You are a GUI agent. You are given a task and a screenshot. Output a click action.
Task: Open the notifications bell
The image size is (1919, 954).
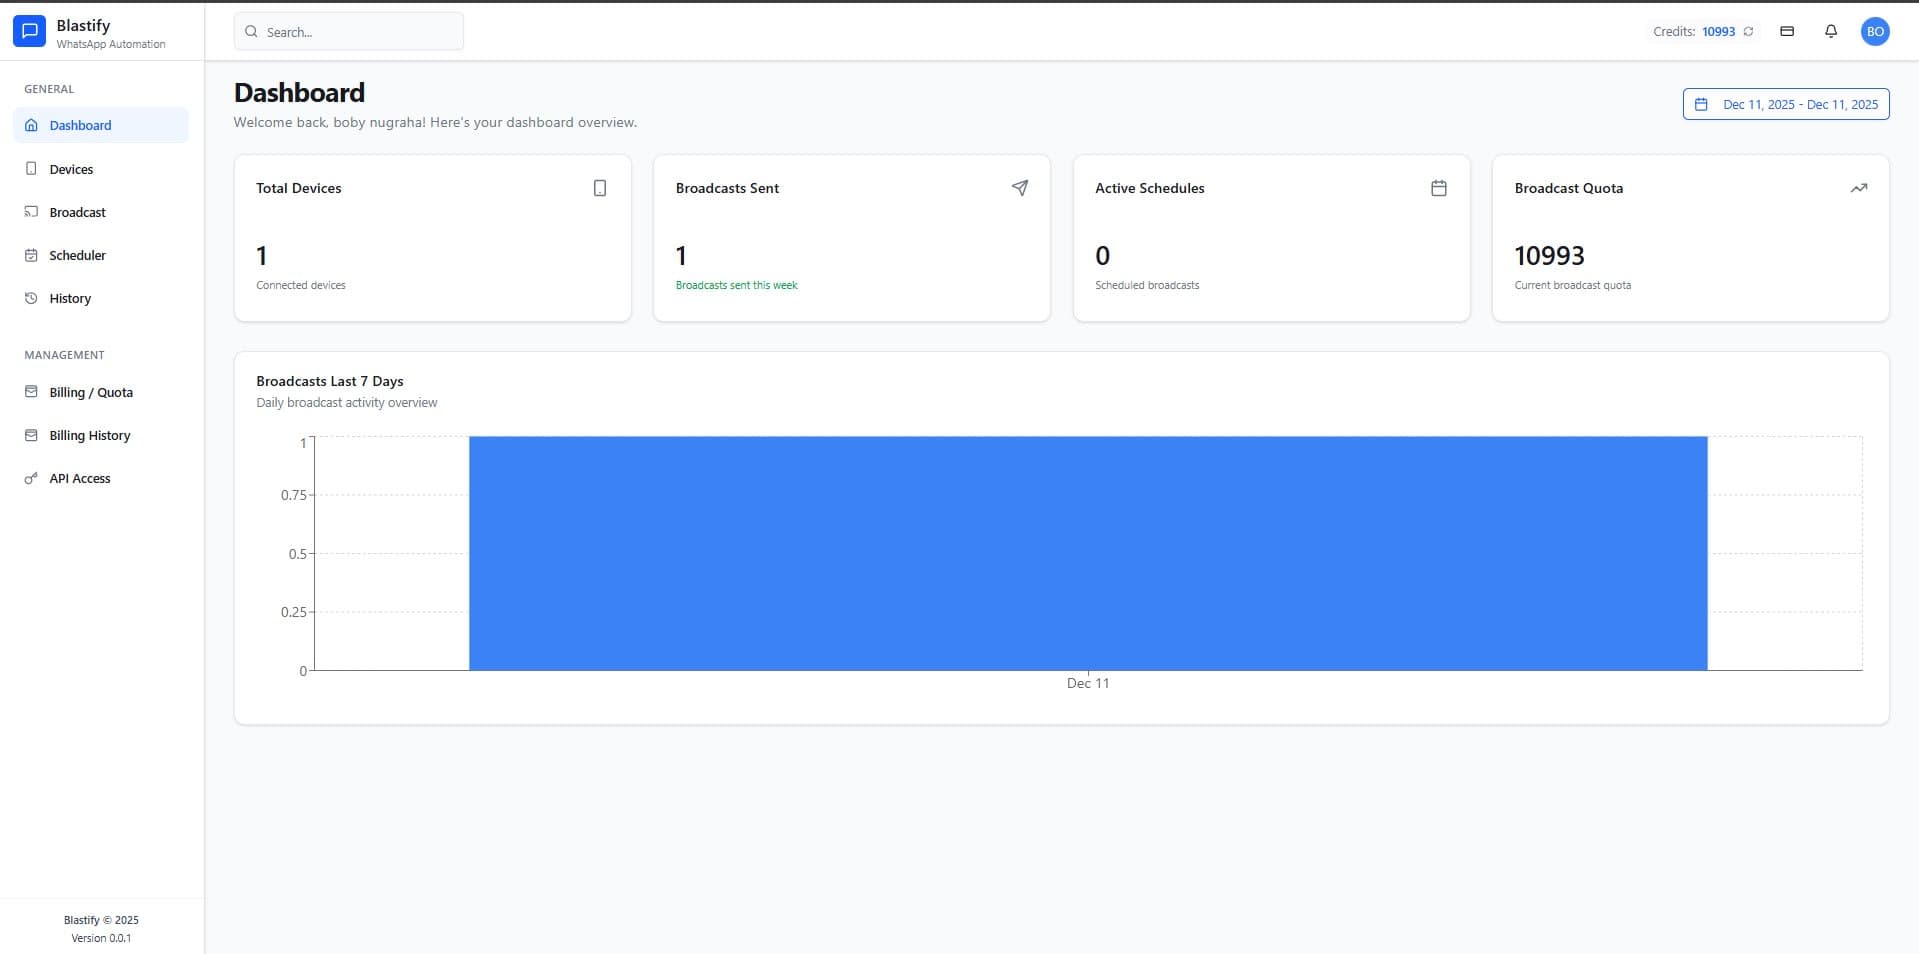tap(1831, 32)
